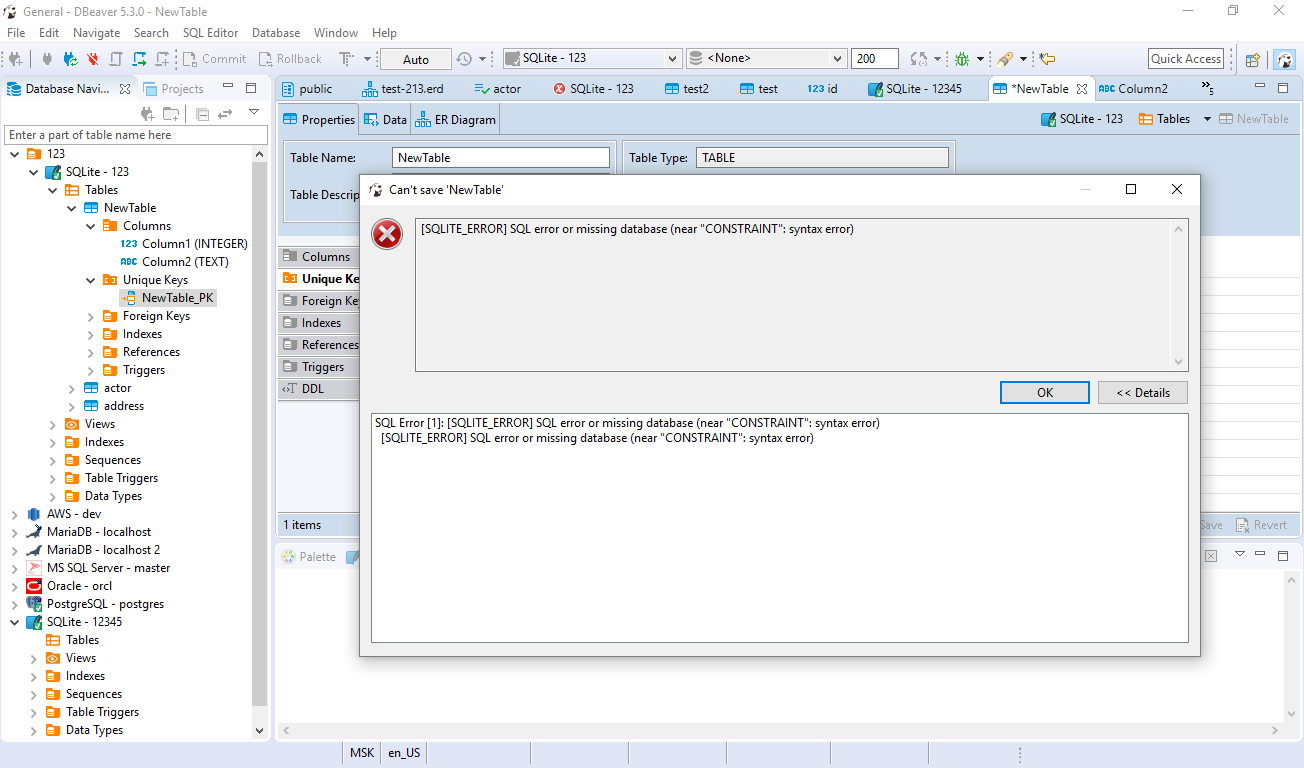The height and width of the screenshot is (768, 1304).
Task: Open the Projects view tab
Action: point(173,88)
